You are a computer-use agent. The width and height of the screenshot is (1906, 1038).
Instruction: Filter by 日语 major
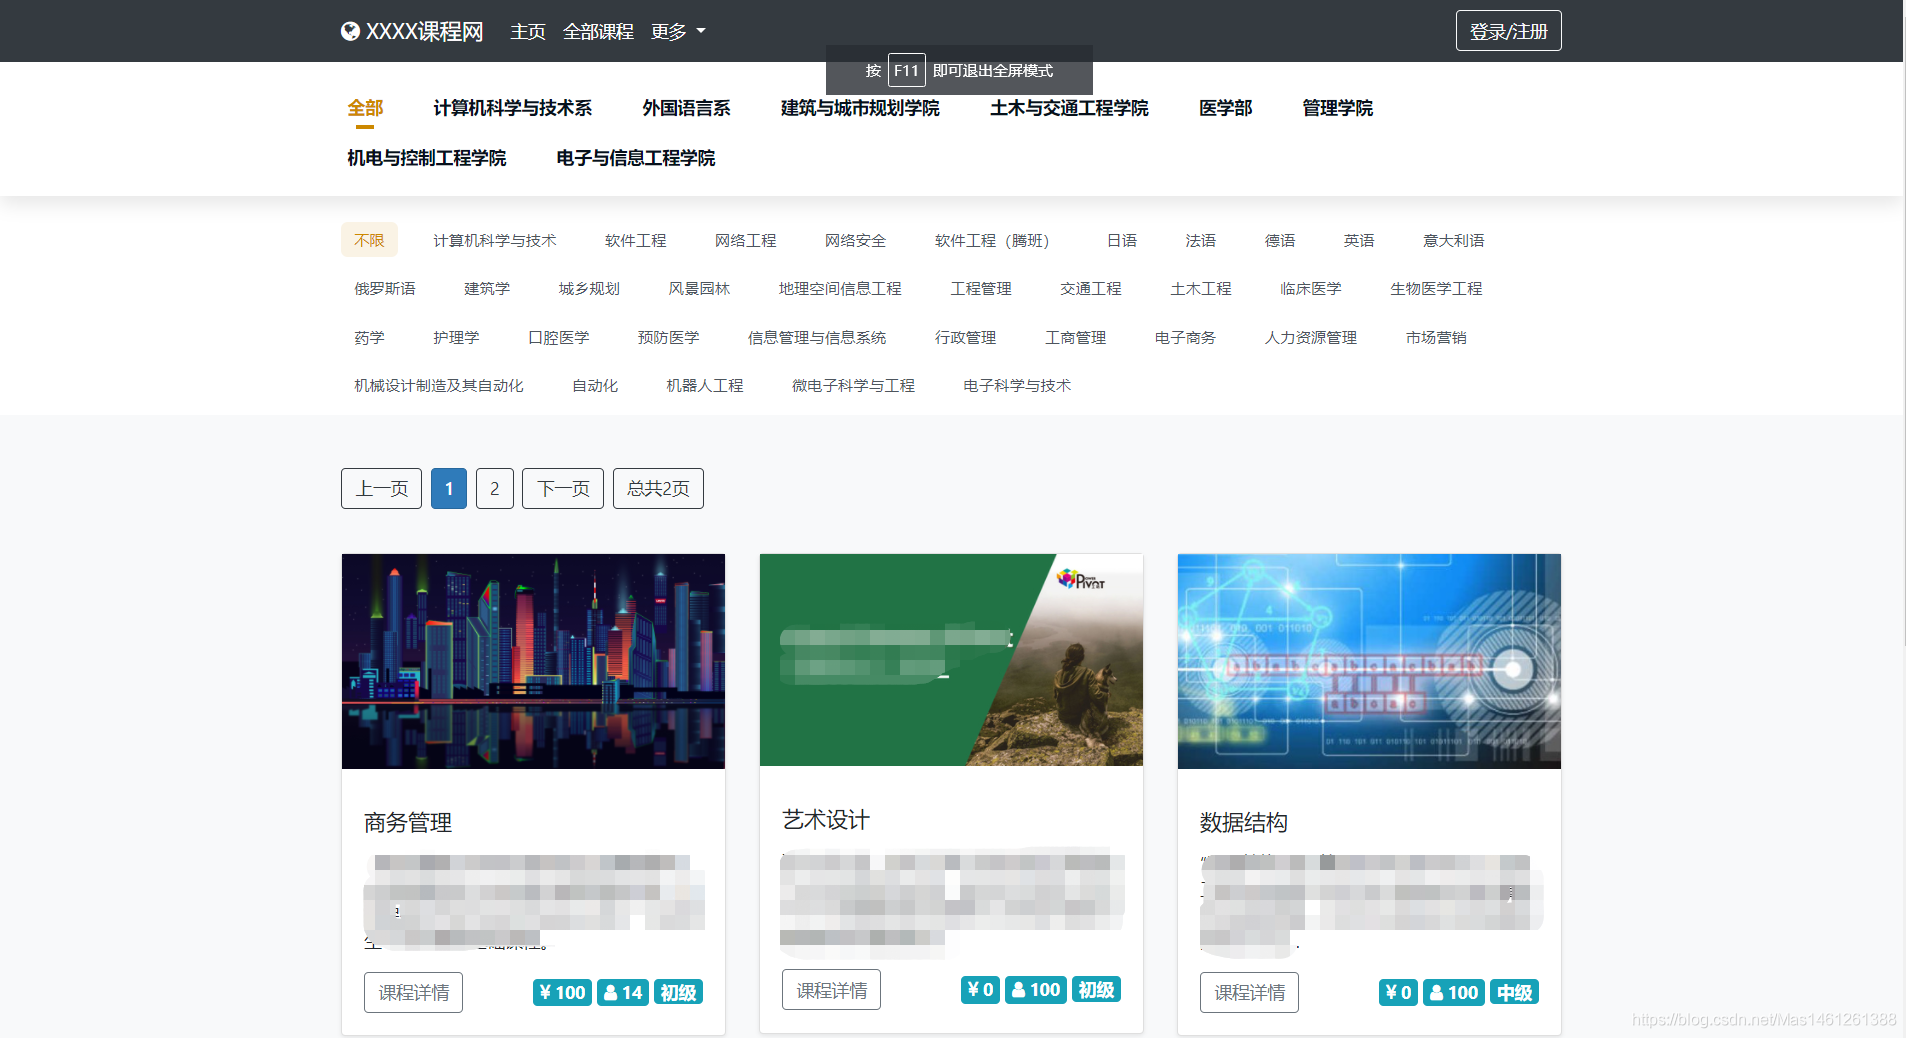[x=1122, y=240]
